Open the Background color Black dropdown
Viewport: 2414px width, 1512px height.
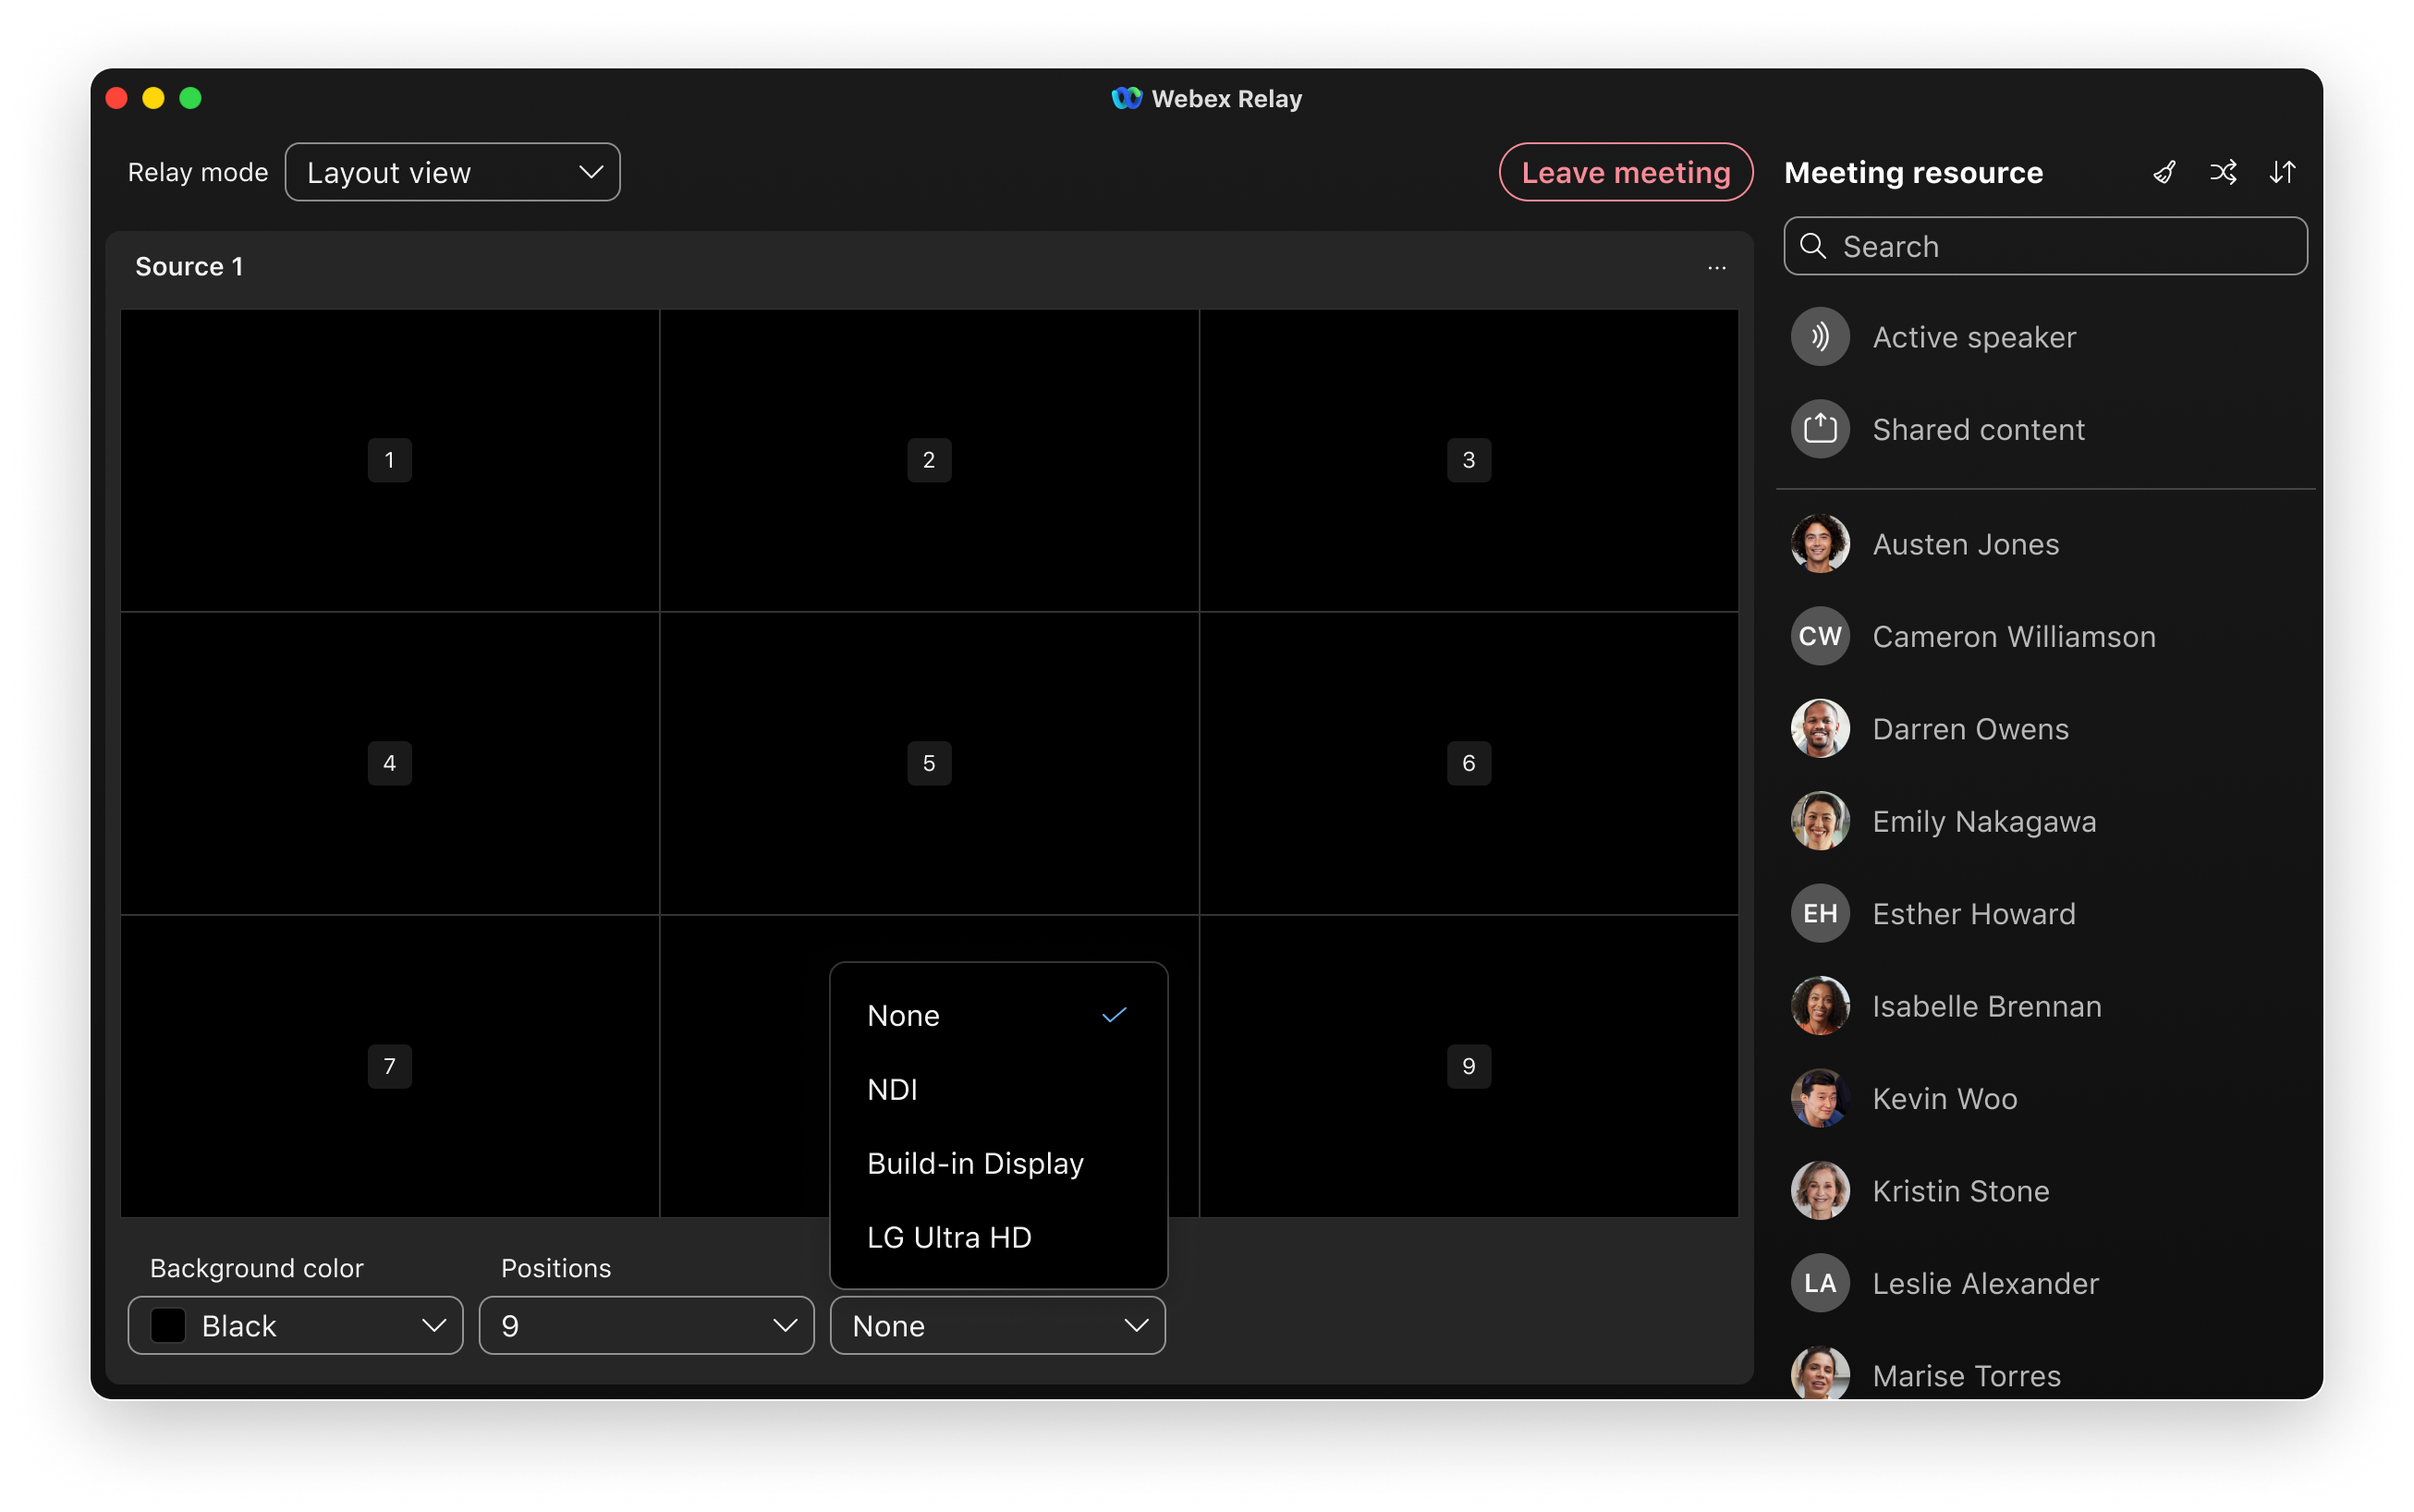click(295, 1325)
